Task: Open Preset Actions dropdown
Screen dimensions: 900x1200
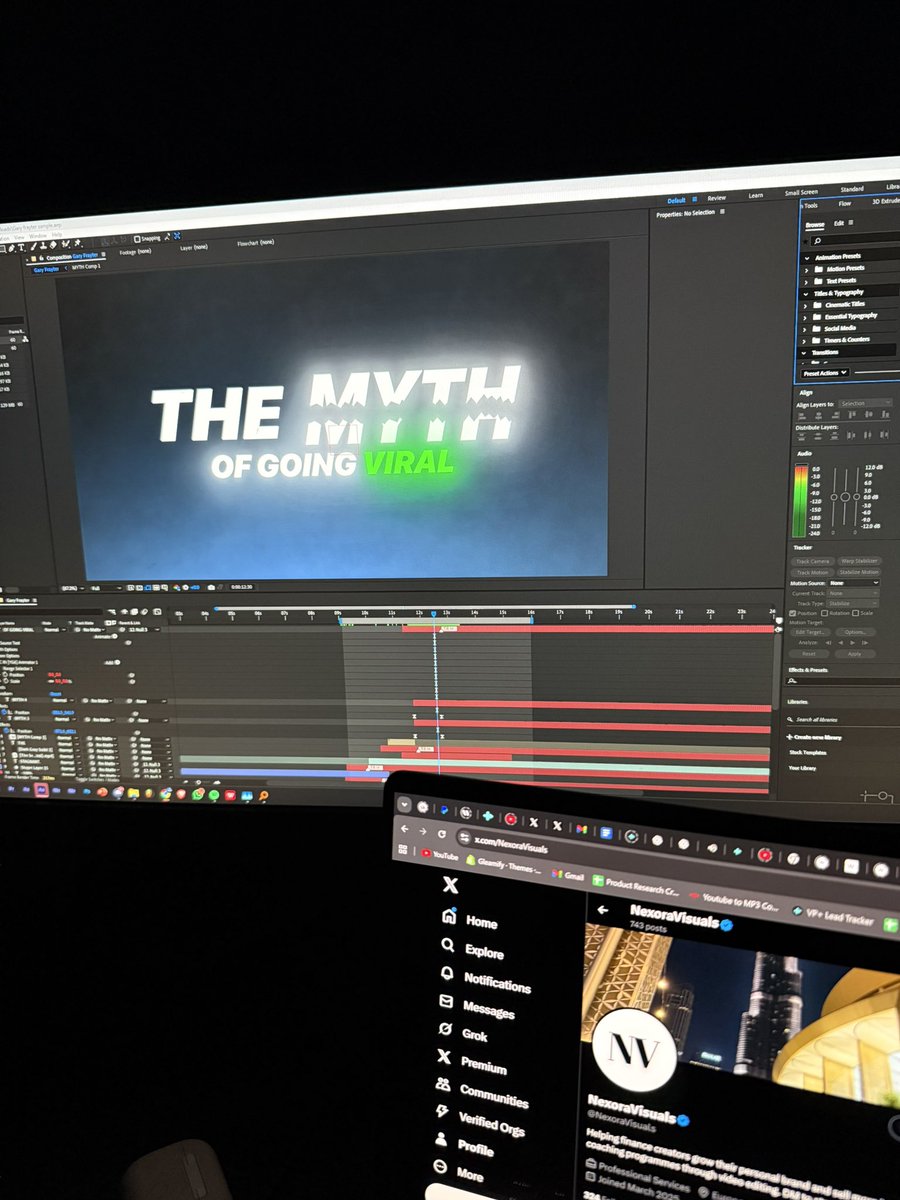Action: coord(825,372)
